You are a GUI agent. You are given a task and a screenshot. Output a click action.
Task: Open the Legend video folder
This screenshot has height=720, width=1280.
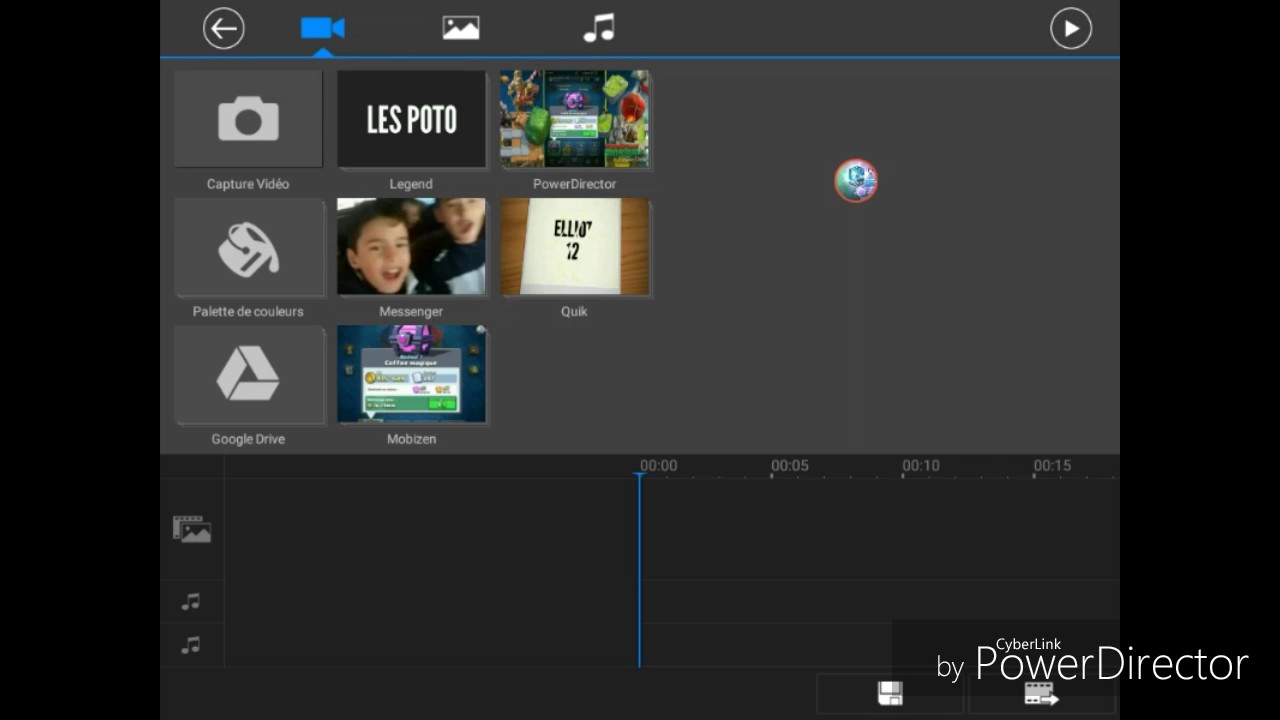point(411,119)
